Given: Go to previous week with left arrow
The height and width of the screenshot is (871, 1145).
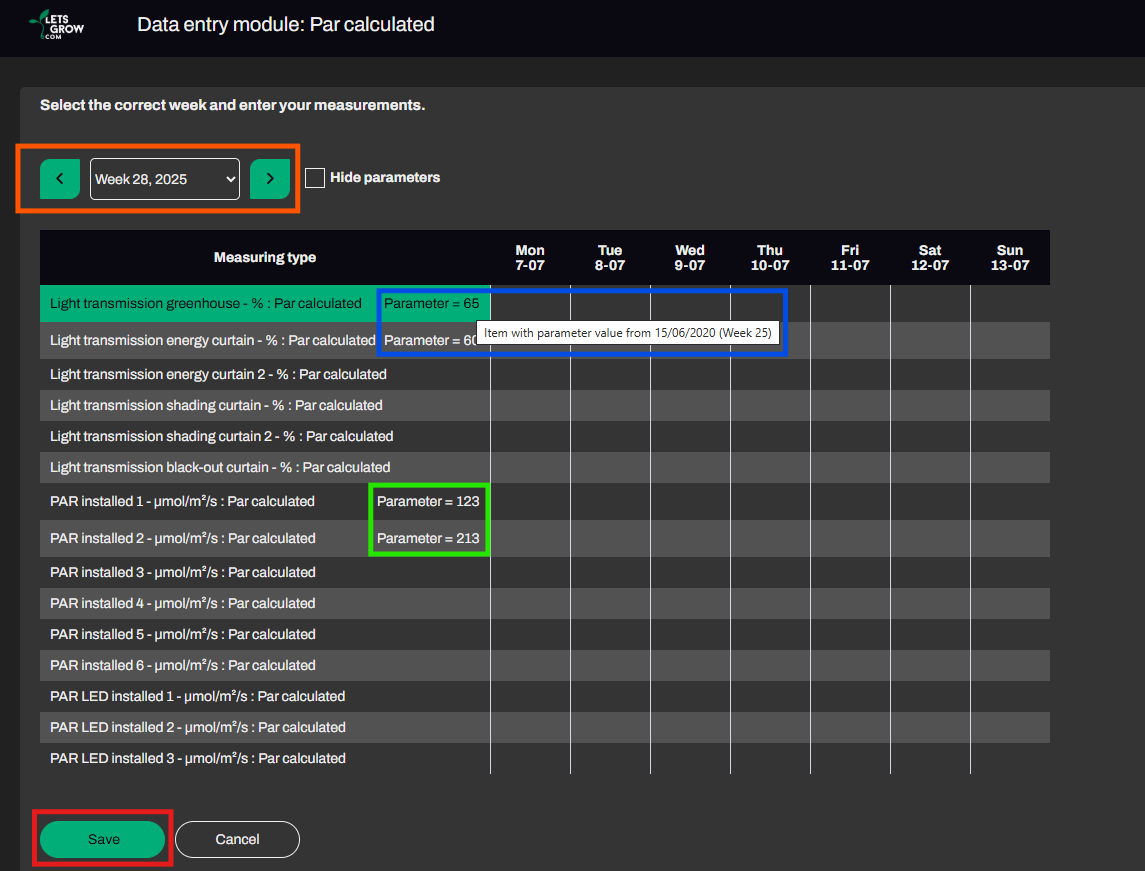Looking at the screenshot, I should 60,179.
